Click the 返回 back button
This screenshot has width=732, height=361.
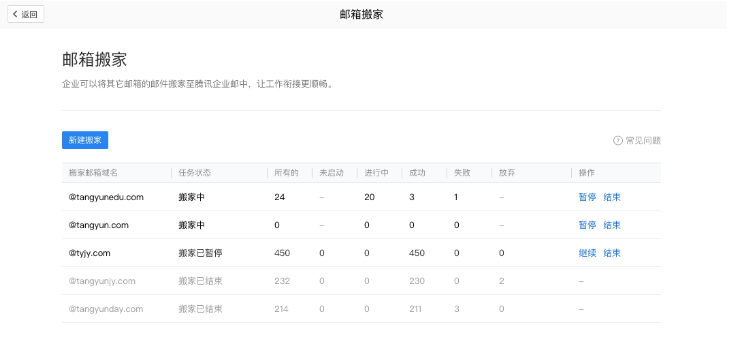click(26, 14)
